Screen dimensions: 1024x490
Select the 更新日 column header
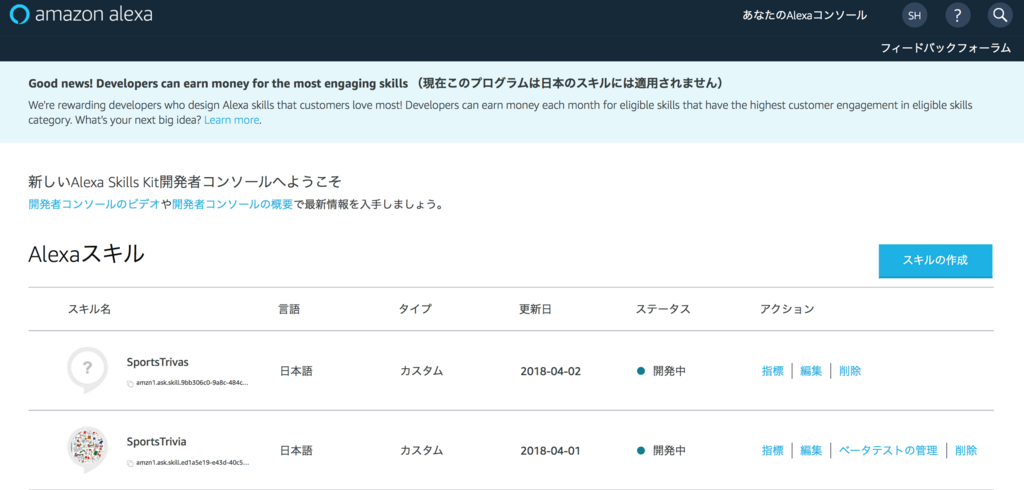(536, 309)
